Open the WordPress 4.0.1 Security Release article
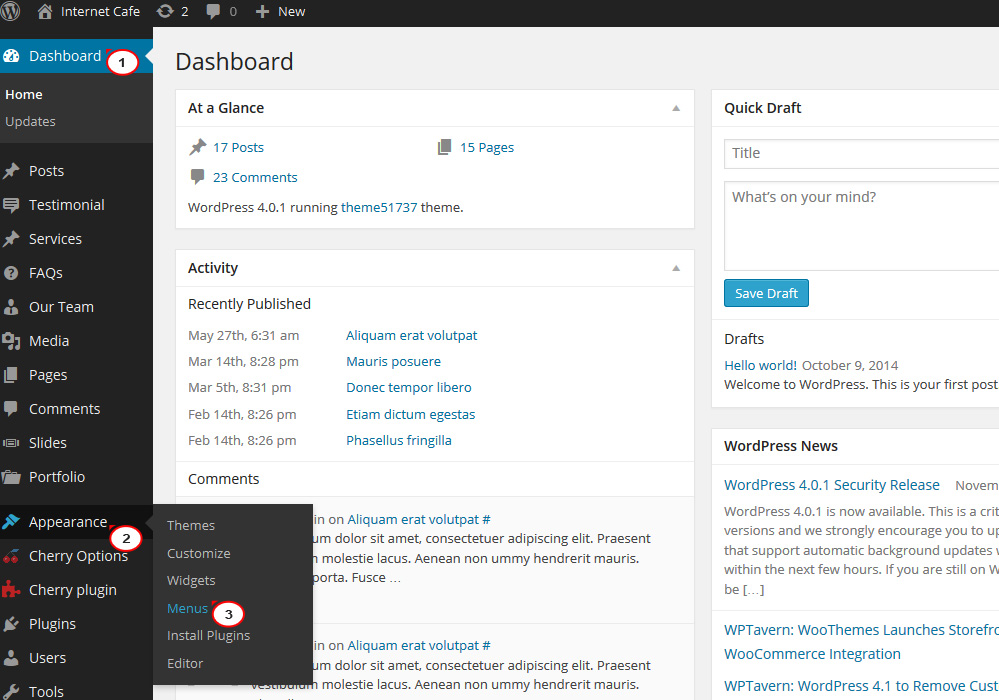 point(831,485)
